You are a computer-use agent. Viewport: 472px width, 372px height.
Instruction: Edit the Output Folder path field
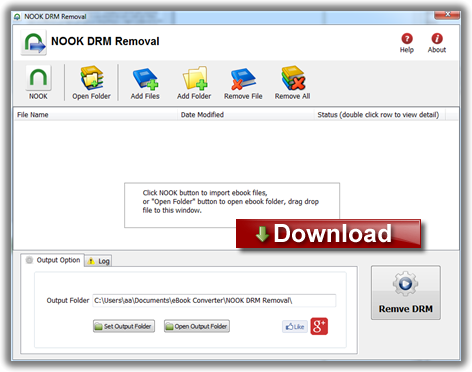coord(214,300)
